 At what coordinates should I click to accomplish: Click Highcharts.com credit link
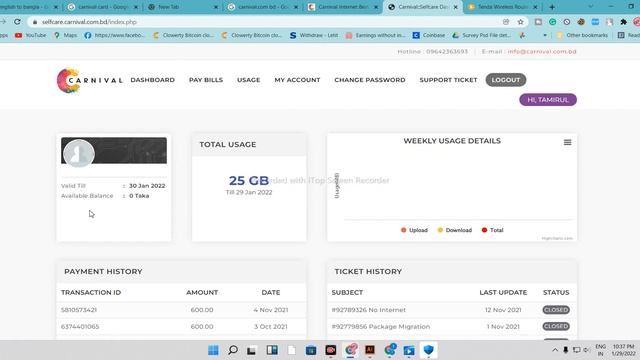[557, 238]
